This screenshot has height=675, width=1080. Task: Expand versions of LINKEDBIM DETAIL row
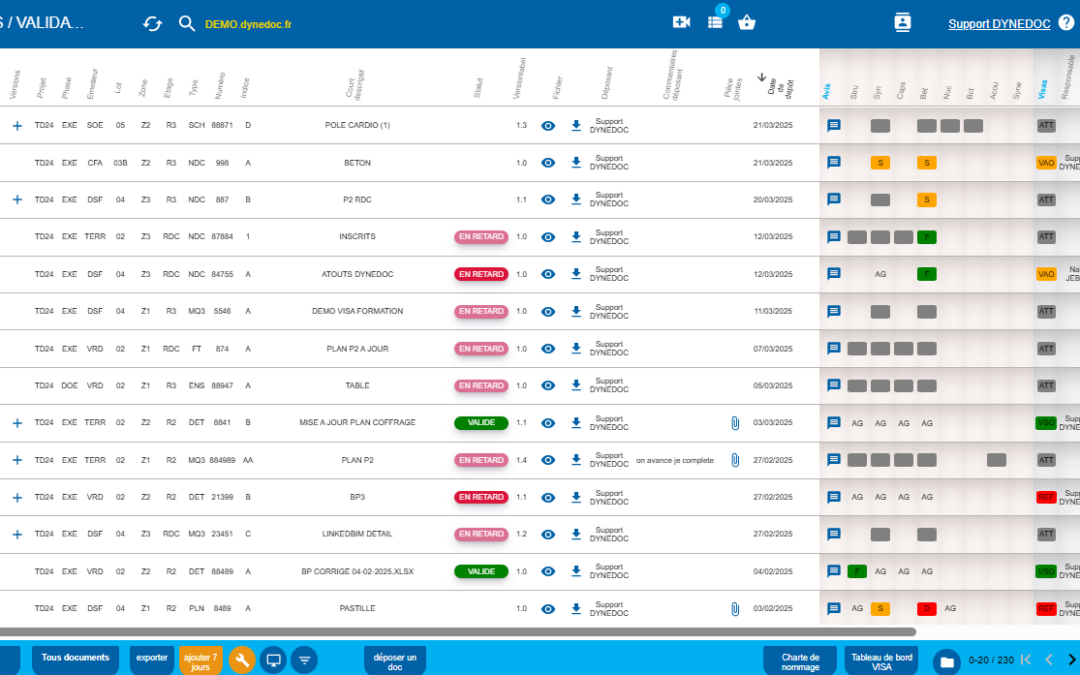[17, 534]
